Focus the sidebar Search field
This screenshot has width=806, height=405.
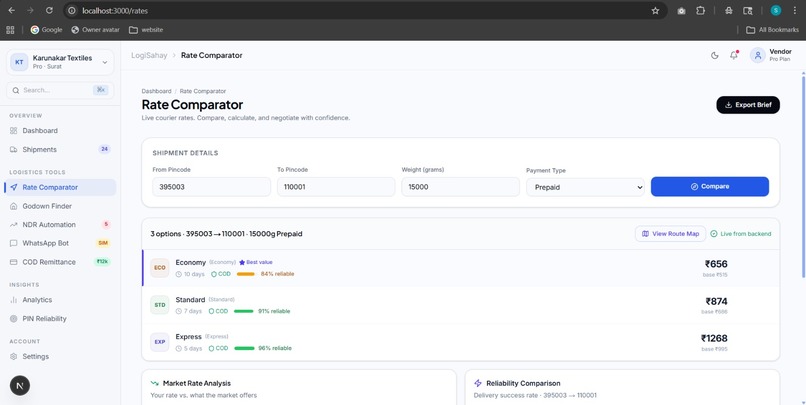tap(60, 90)
